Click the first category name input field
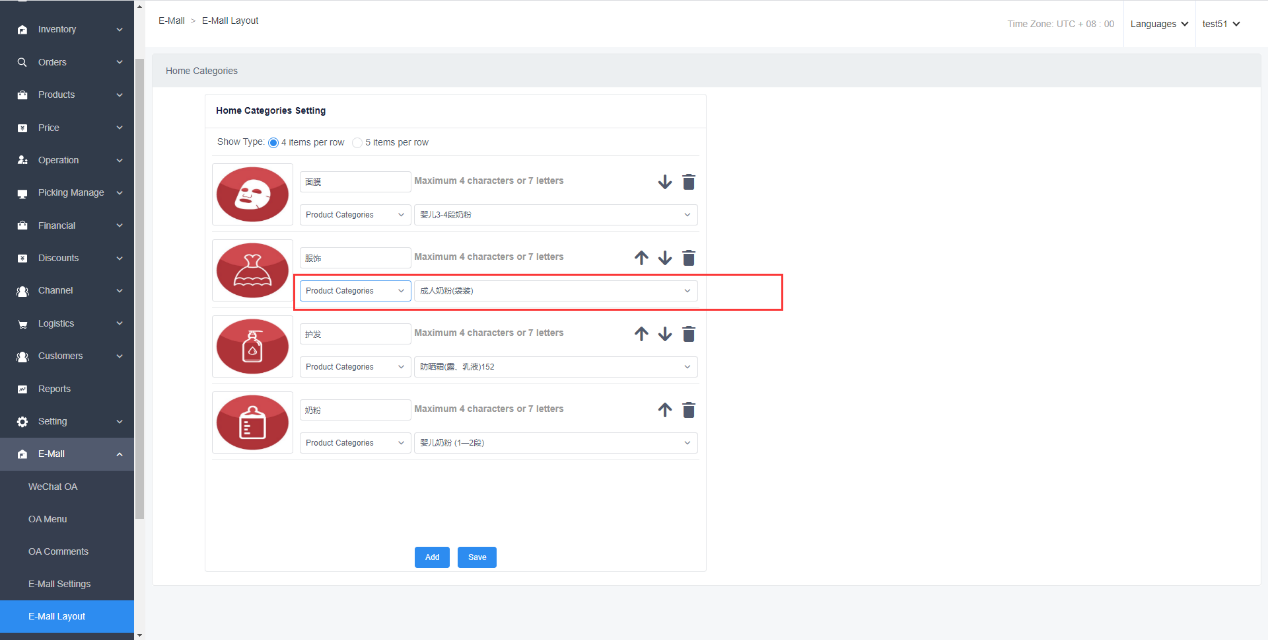The height and width of the screenshot is (640, 1268). click(355, 182)
